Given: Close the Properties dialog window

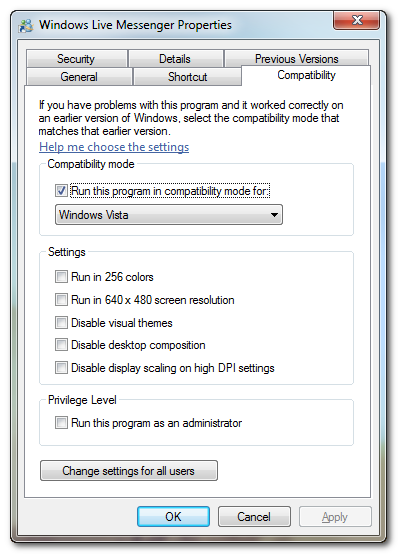Looking at the screenshot, I should point(356,20).
